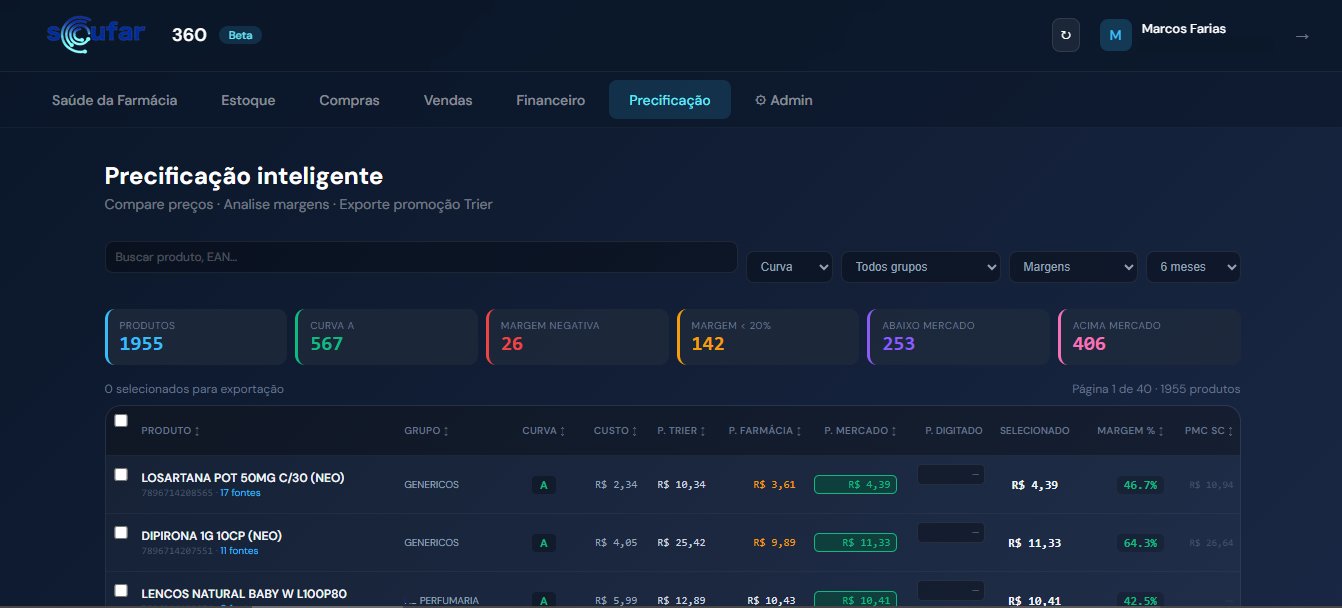Click sort arrows on P. Mercado column
Image resolution: width=1342 pixels, height=608 pixels.
coord(894,431)
